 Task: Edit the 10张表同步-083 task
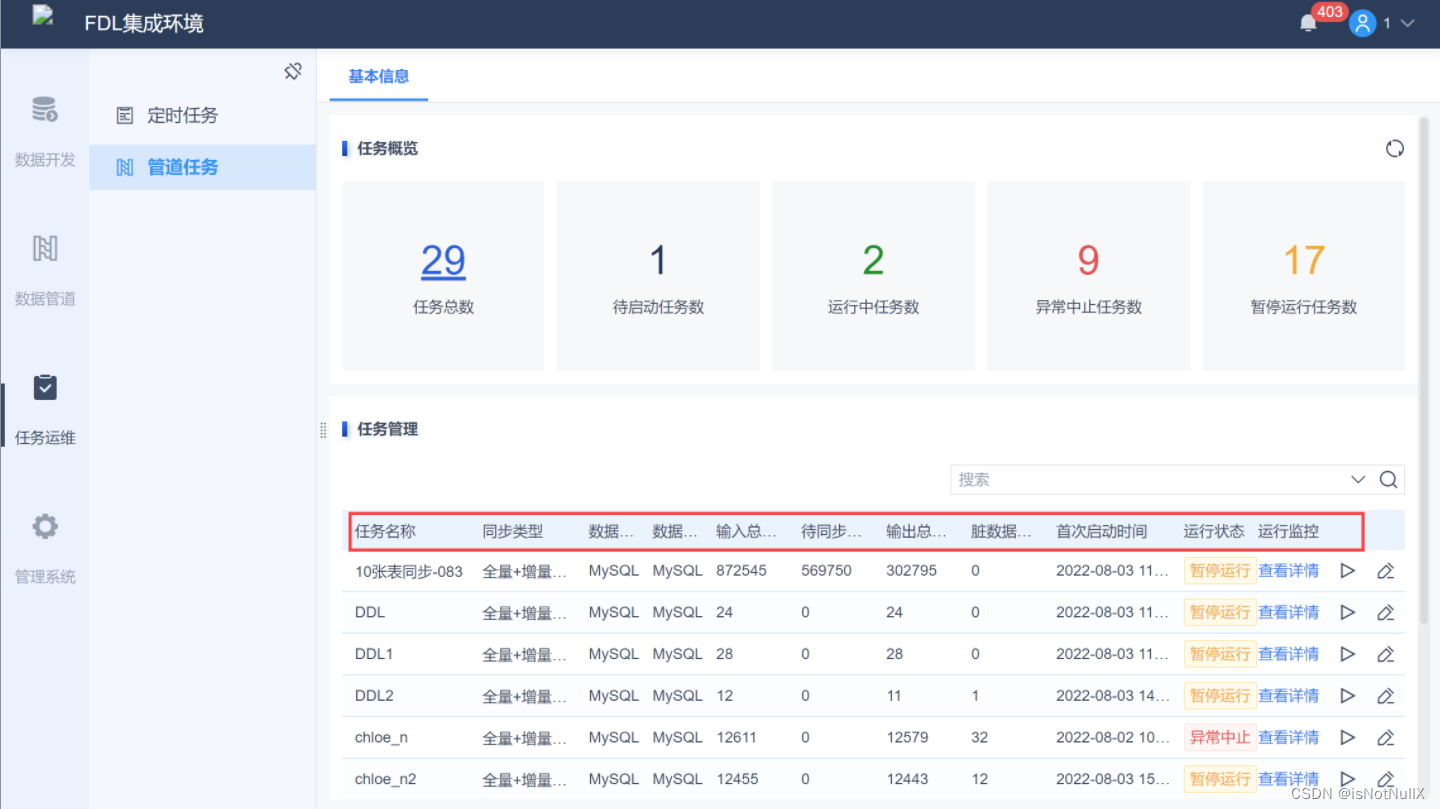[1385, 571]
